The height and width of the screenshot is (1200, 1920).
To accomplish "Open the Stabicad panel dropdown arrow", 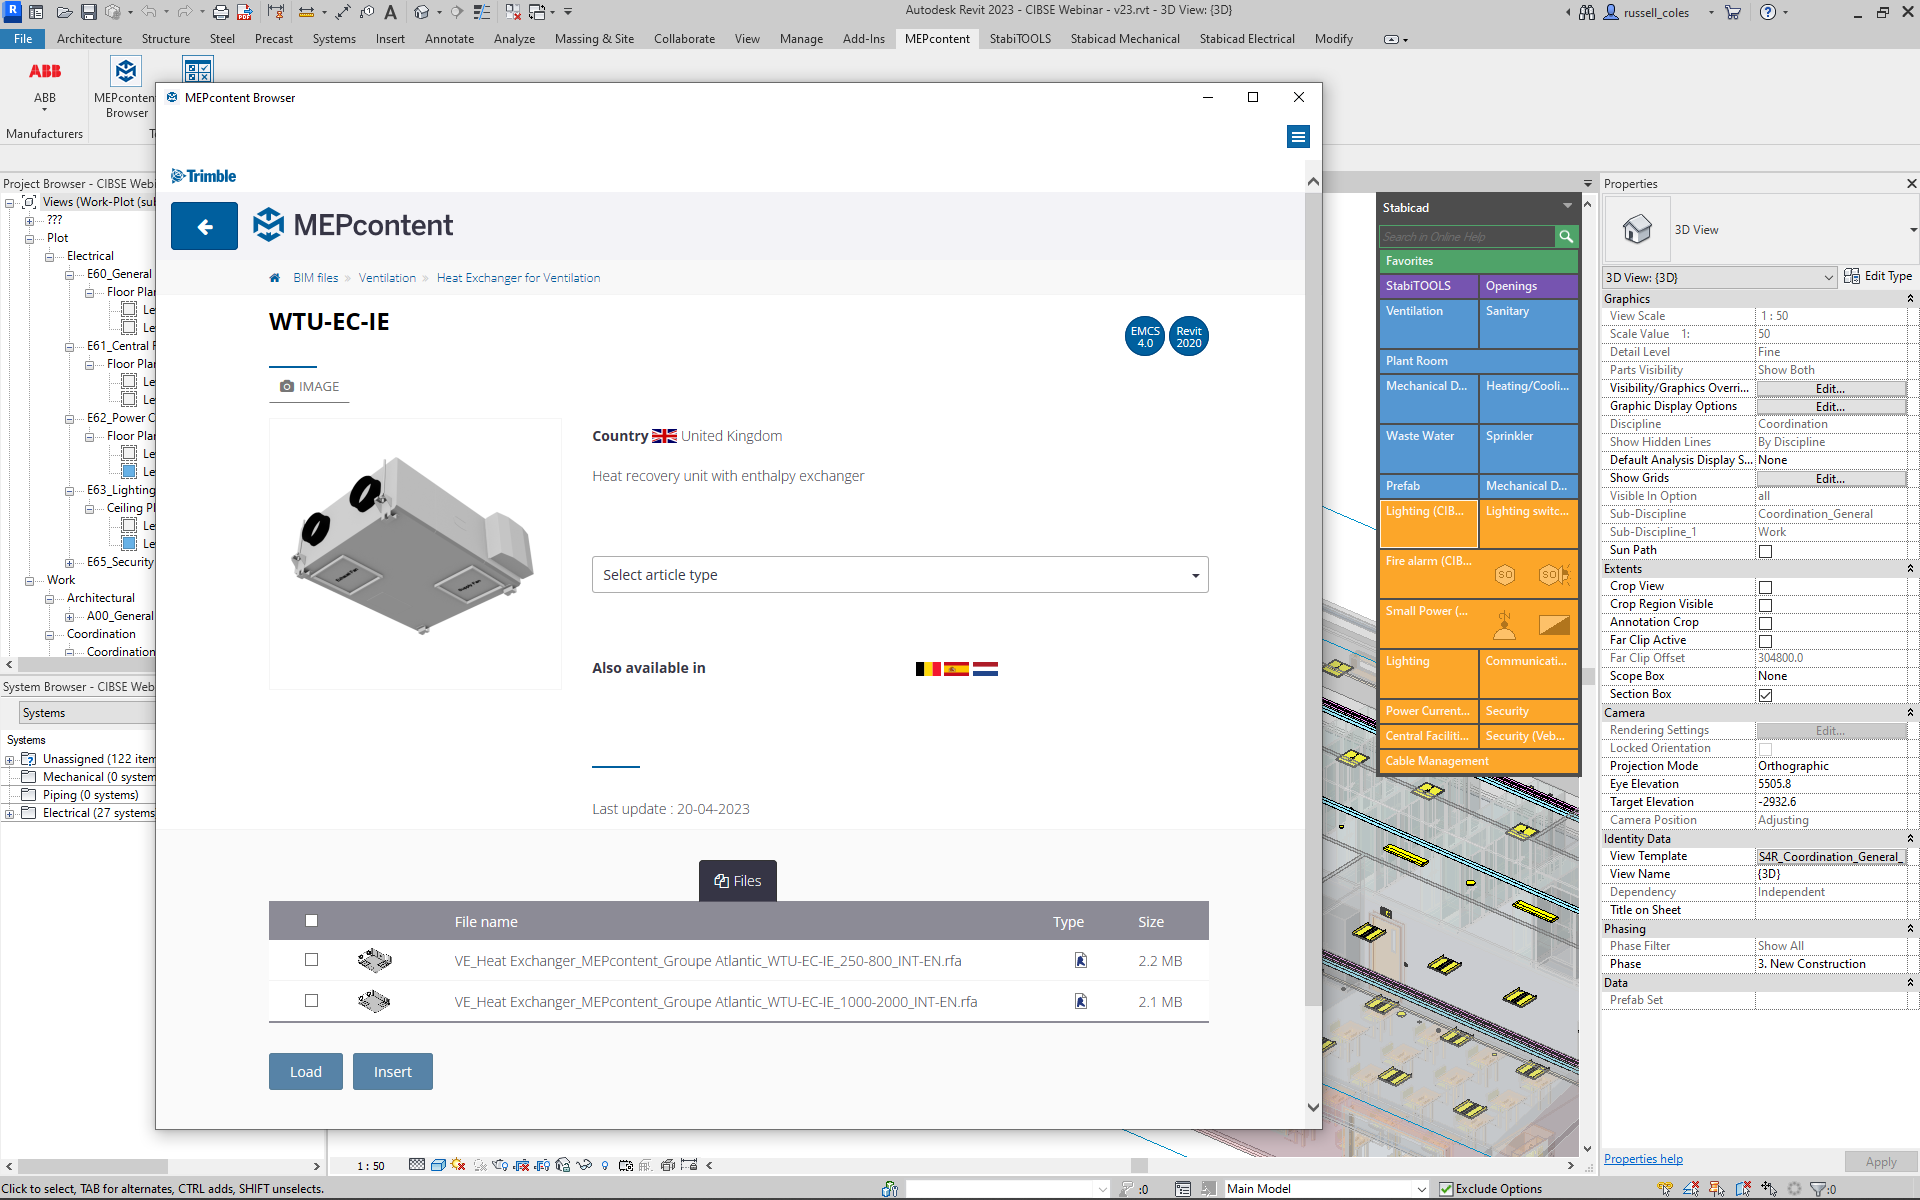I will click(1567, 207).
